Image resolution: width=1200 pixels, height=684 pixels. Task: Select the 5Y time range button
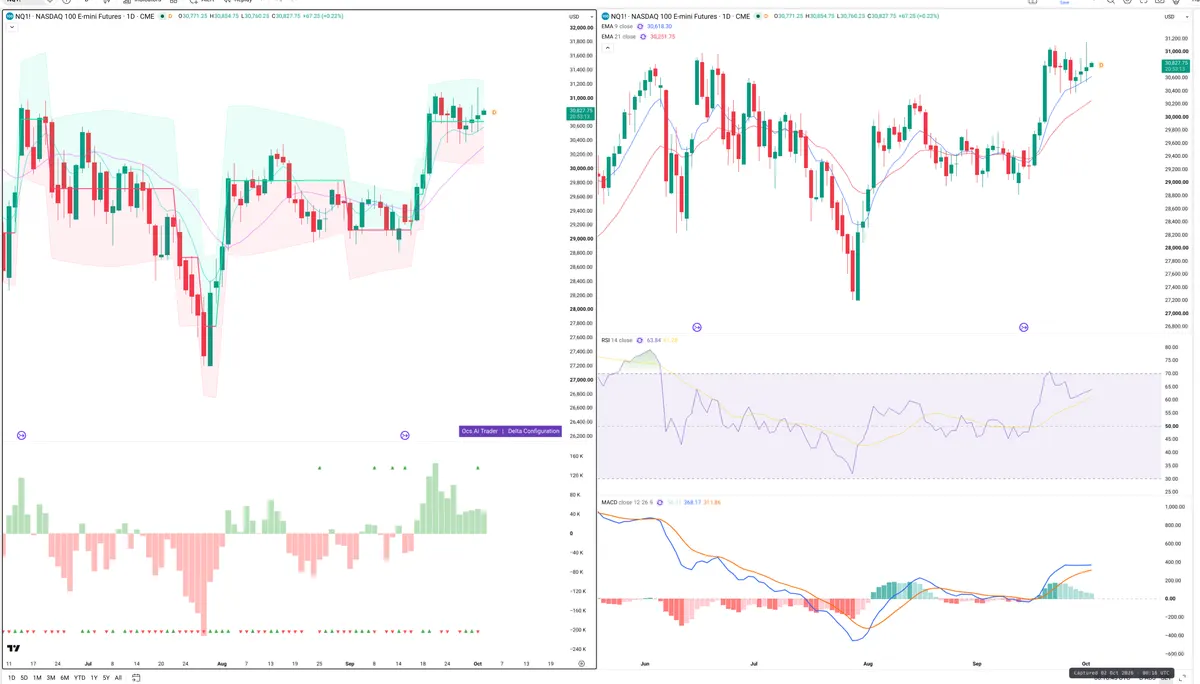point(106,678)
